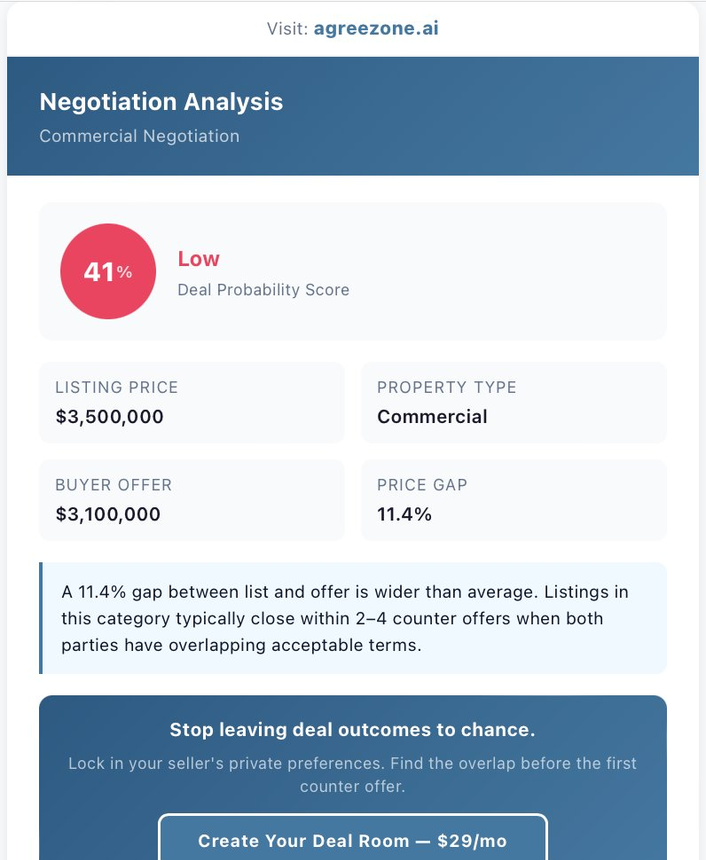Screen dimensions: 706x860
Task: Click the seller's private preferences subtext
Action: [352, 775]
